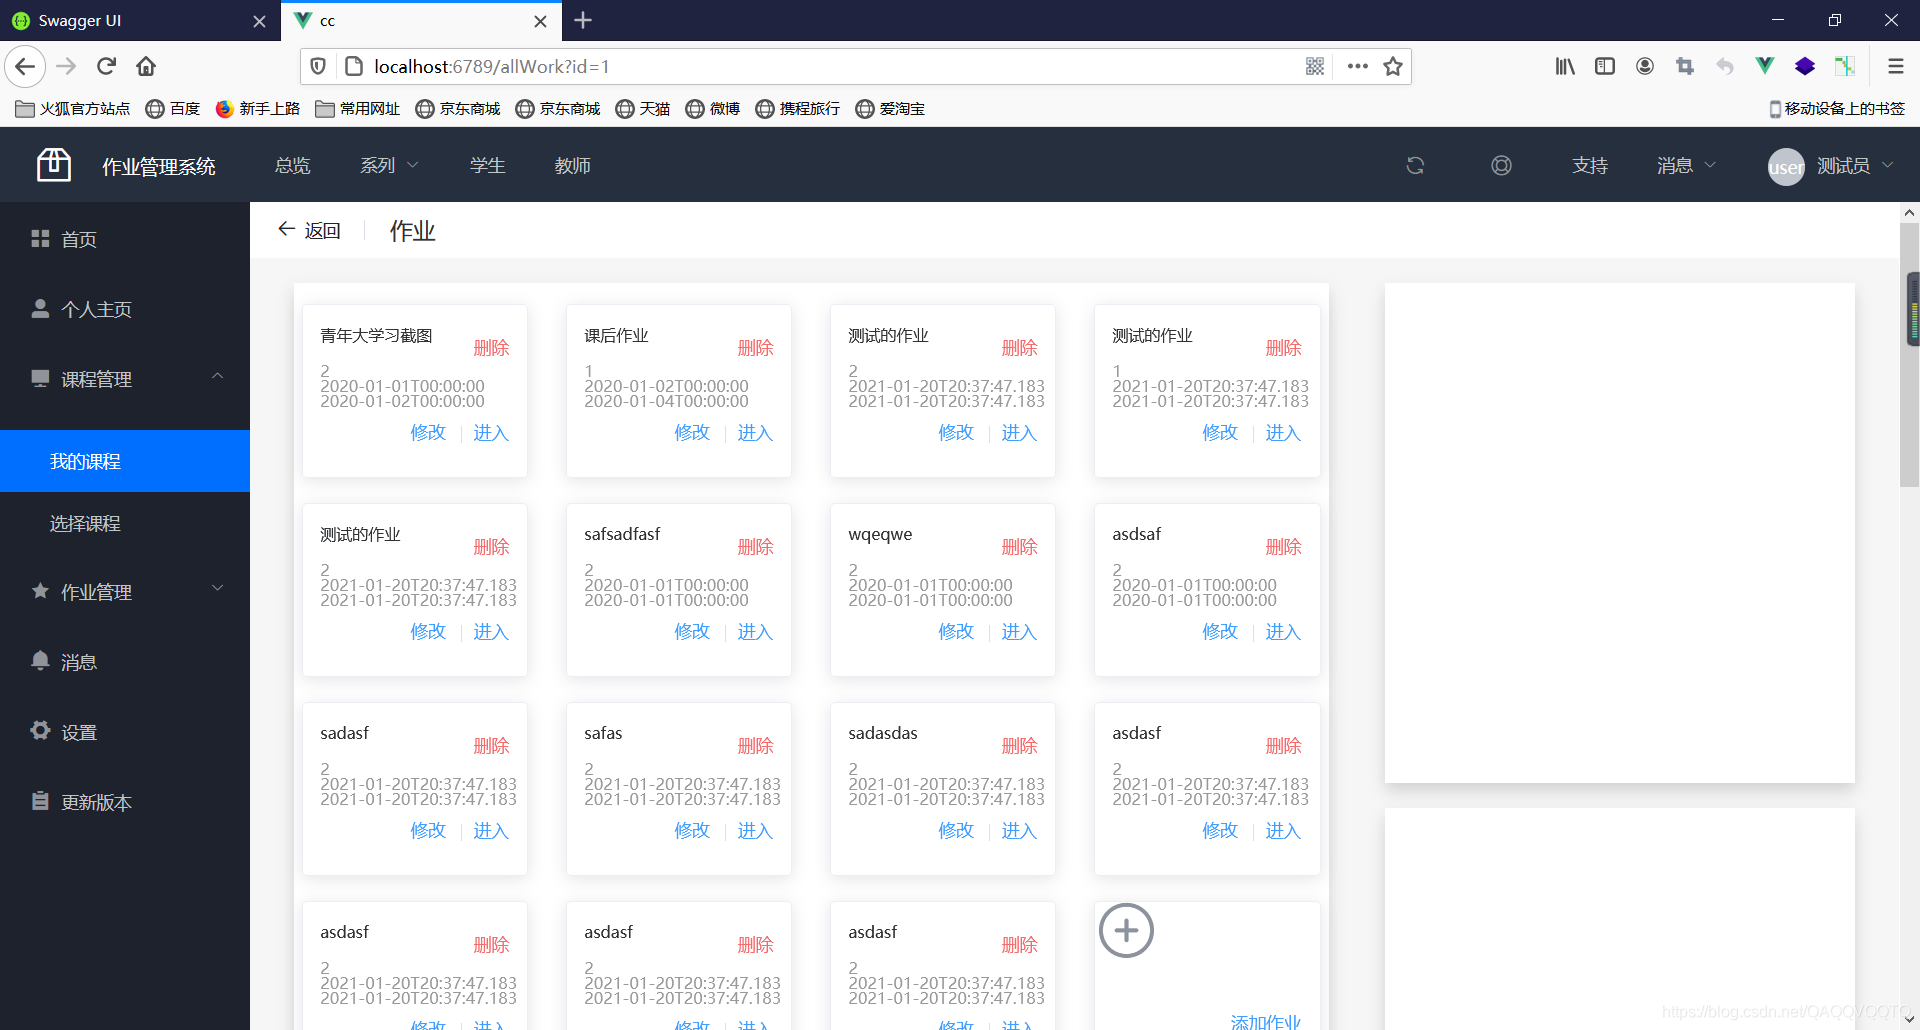Select 我的课程 in sidebar

[x=125, y=461]
